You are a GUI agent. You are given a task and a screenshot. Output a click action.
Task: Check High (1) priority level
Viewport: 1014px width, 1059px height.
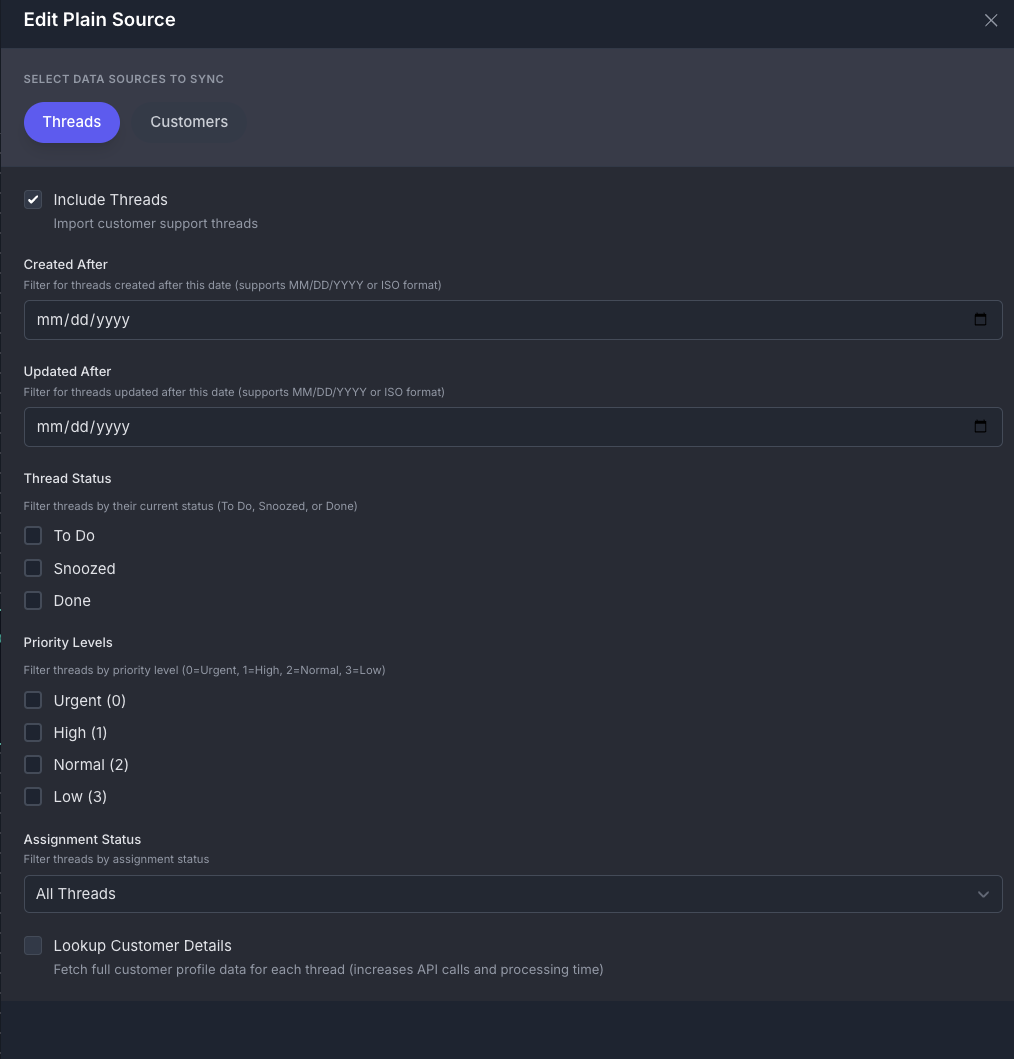[x=32, y=732]
